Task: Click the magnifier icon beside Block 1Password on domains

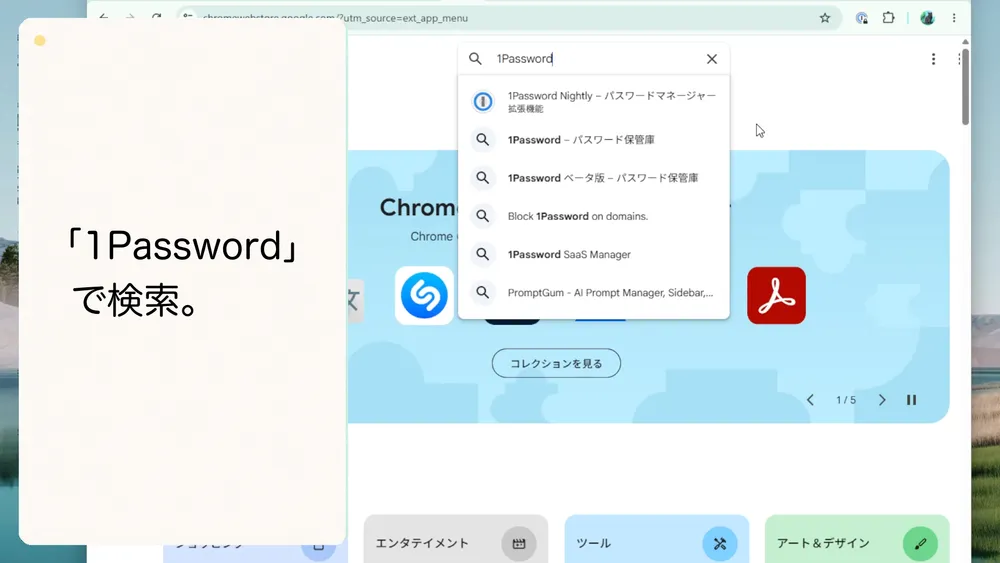Action: click(x=483, y=216)
